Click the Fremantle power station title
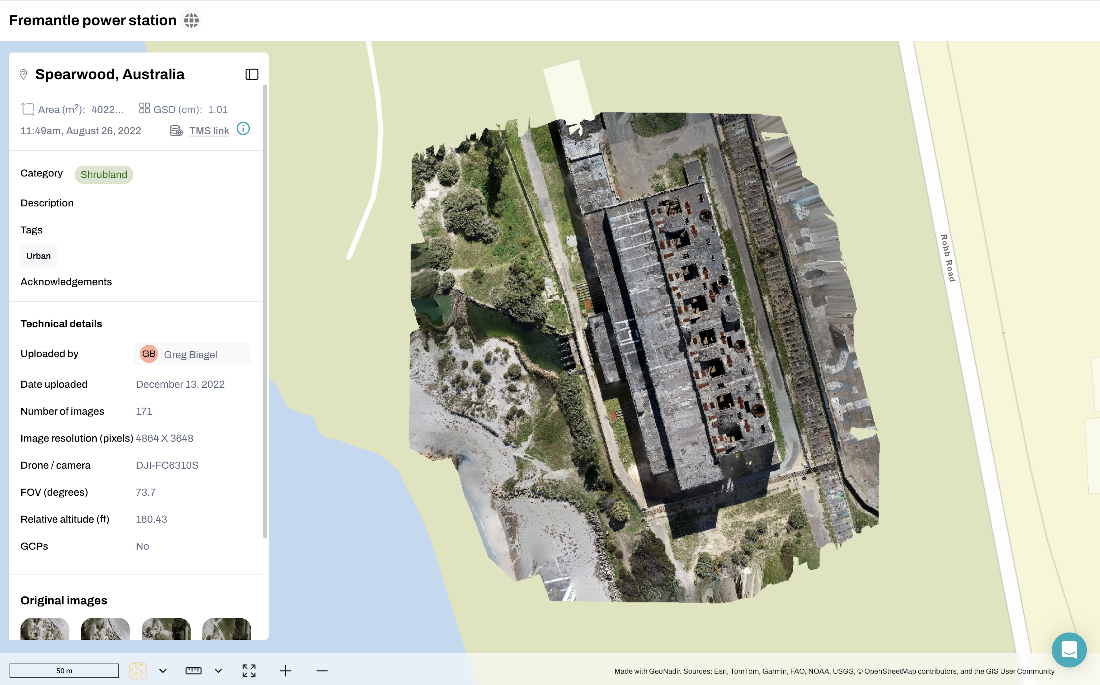1100x685 pixels. (x=93, y=20)
